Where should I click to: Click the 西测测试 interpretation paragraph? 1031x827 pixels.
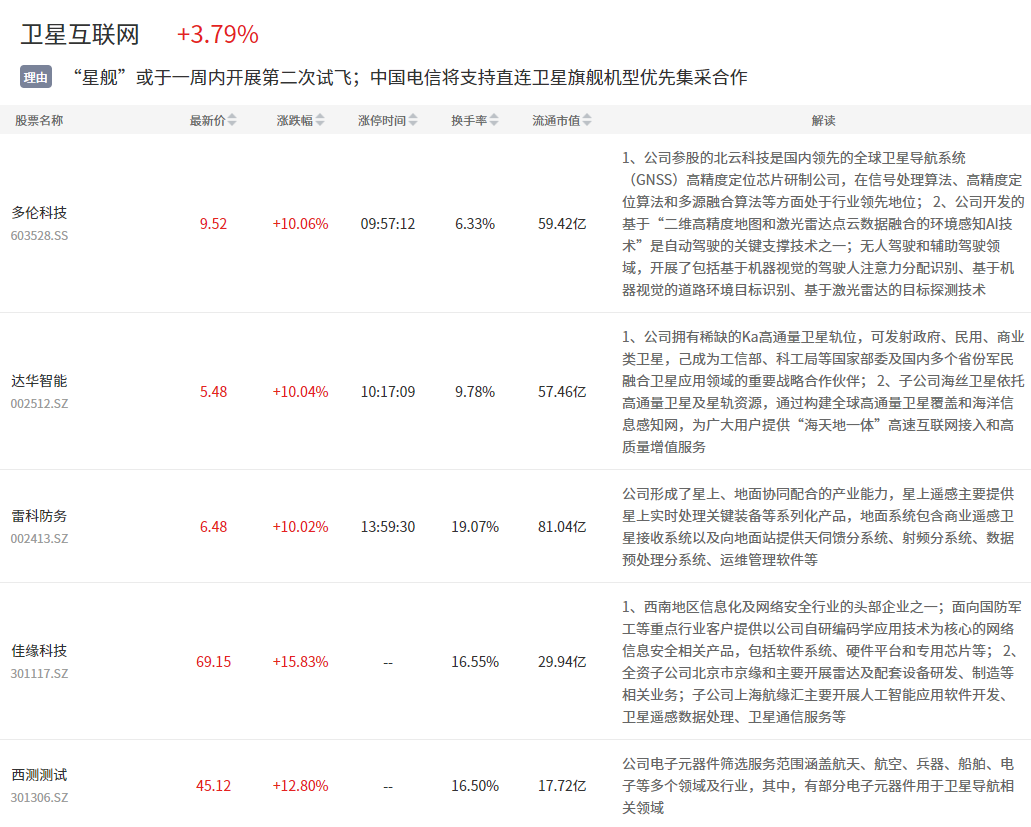[819, 786]
